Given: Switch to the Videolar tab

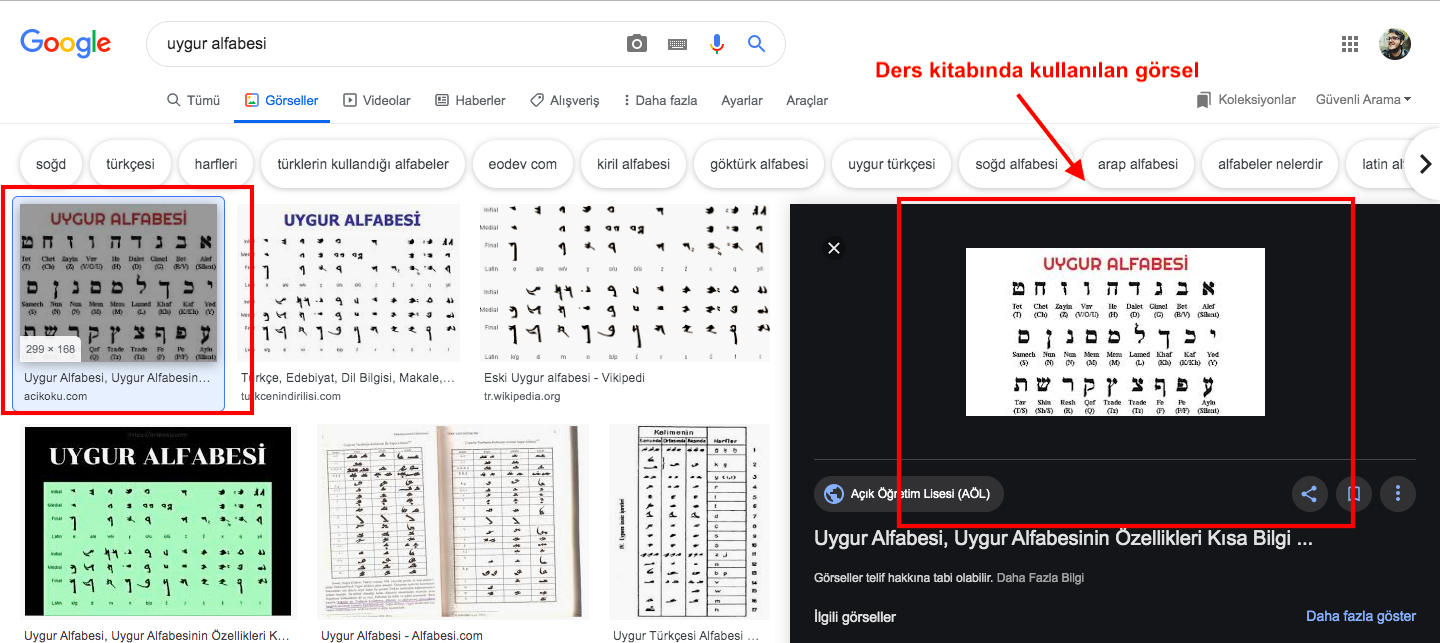Looking at the screenshot, I should tap(377, 100).
